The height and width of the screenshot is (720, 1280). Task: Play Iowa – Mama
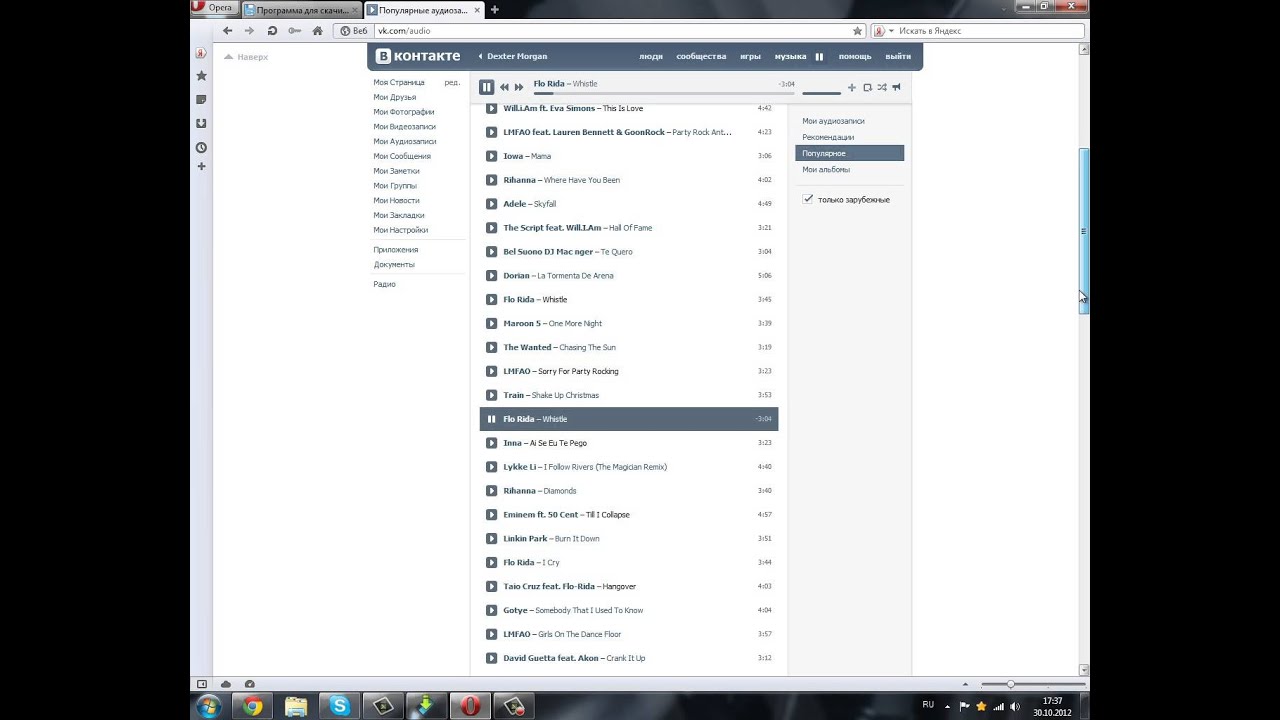491,156
